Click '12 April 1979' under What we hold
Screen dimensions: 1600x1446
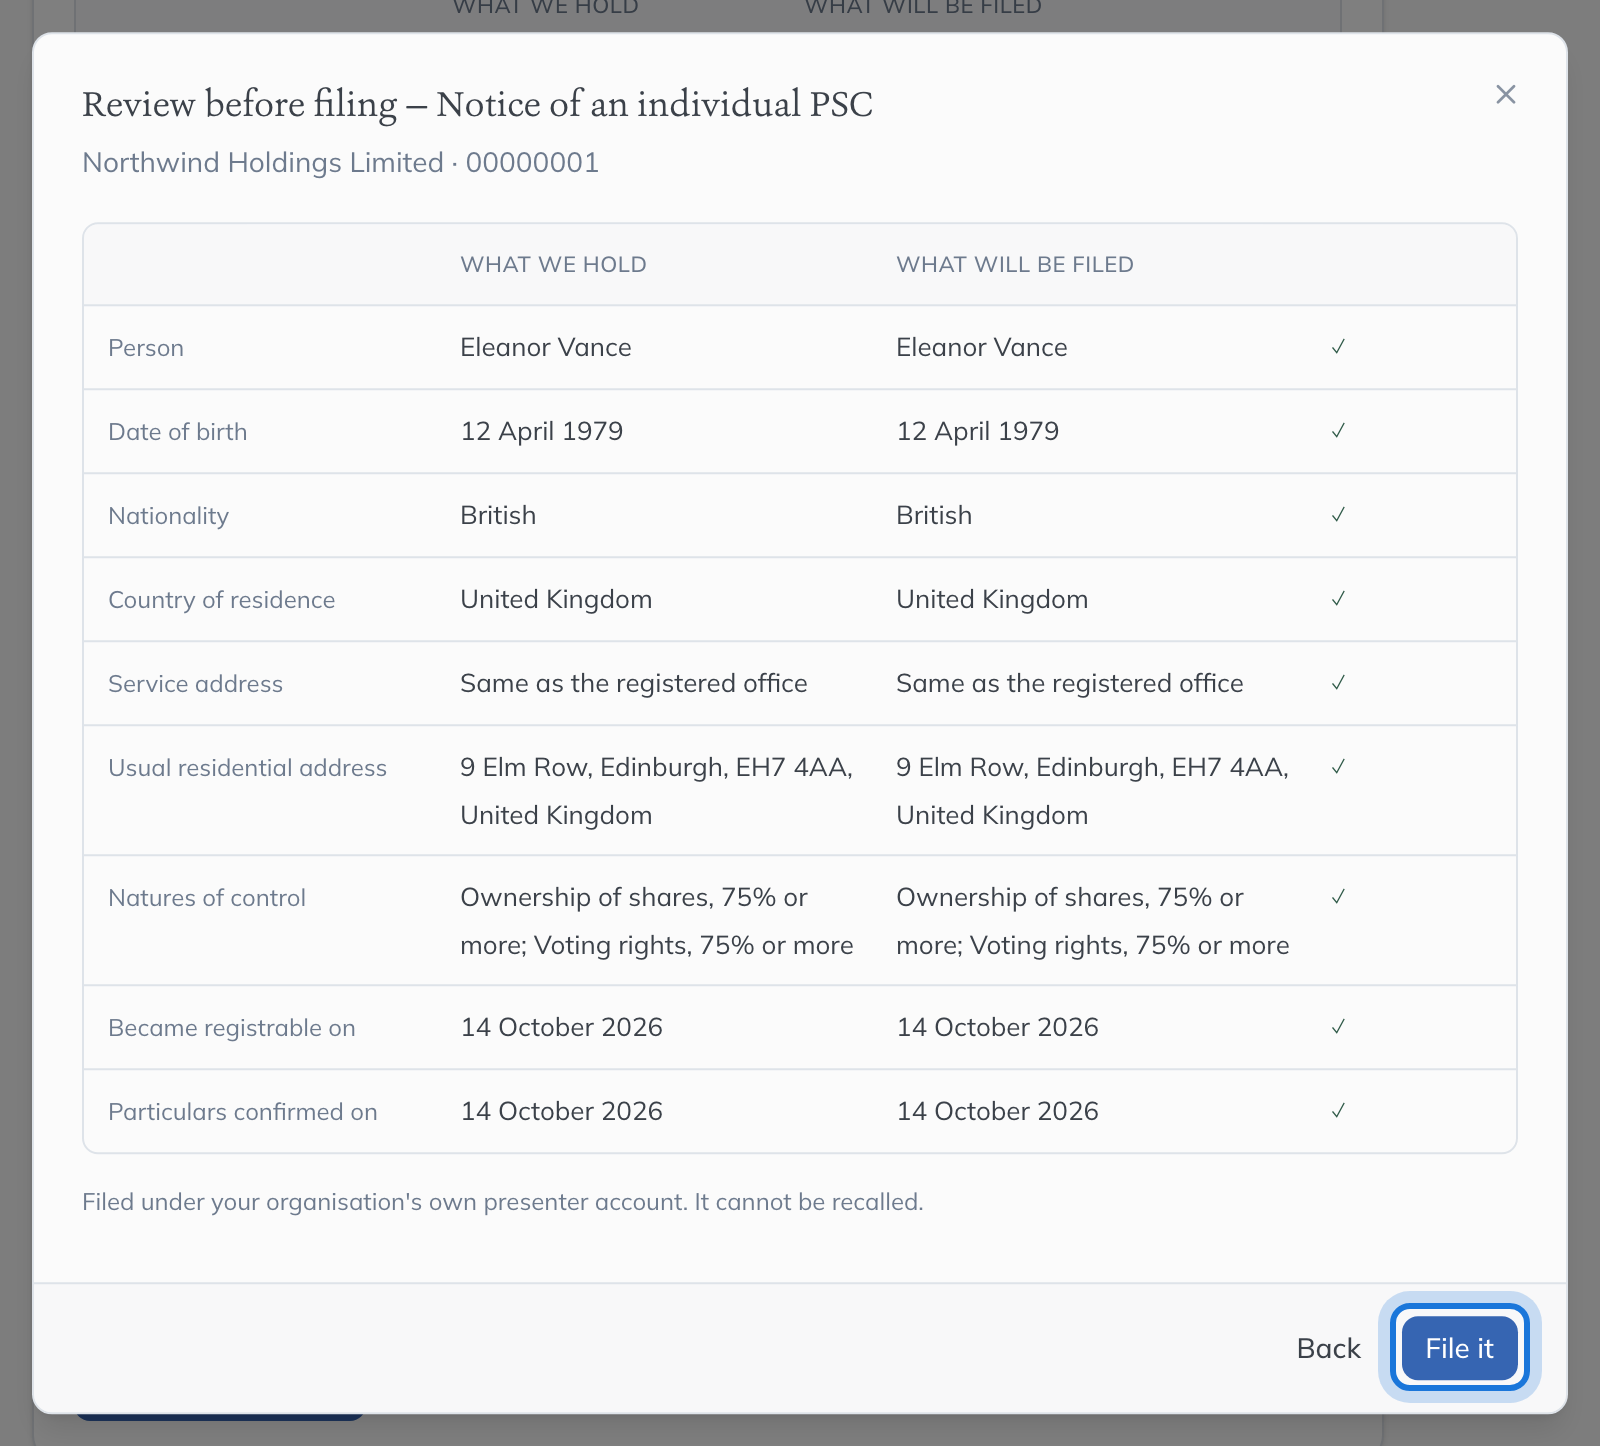[x=541, y=431]
